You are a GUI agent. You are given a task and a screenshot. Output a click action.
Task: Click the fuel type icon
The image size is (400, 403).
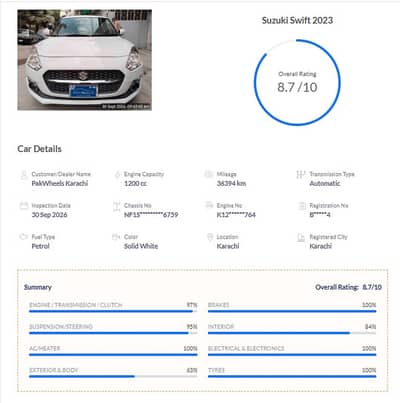[x=24, y=237]
